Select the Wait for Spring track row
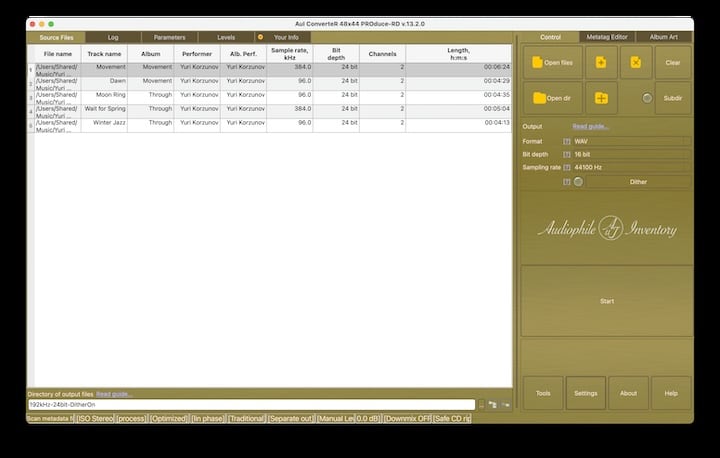The height and width of the screenshot is (458, 720). coord(270,112)
